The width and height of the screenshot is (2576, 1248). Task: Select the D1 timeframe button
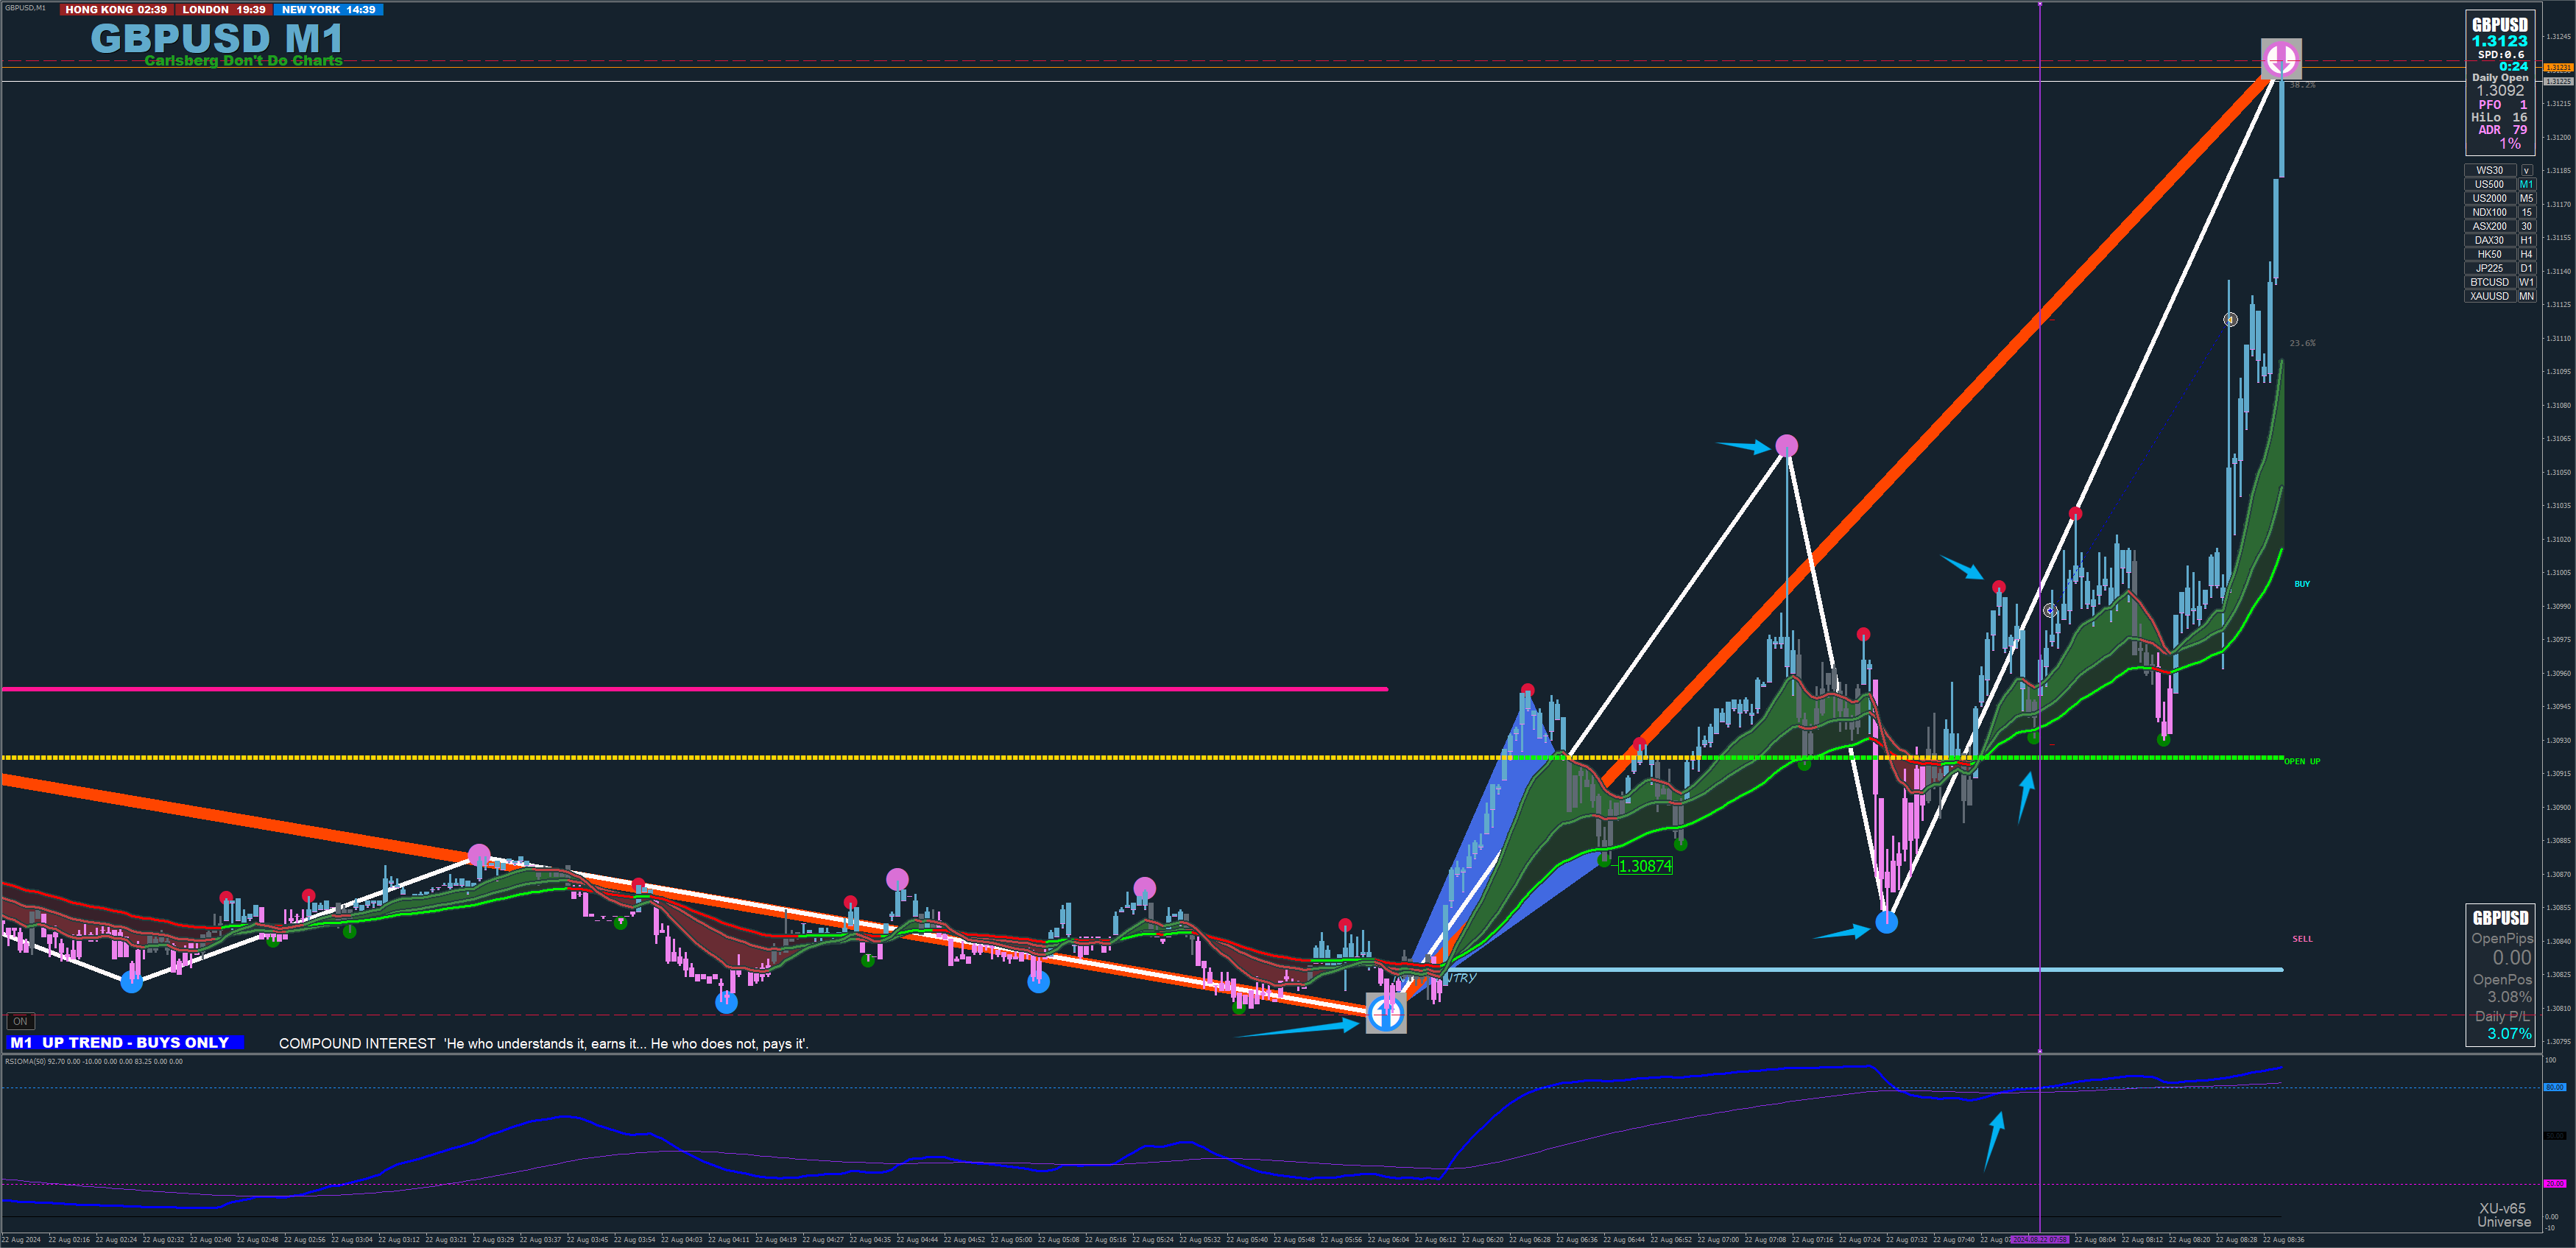pyautogui.click(x=2526, y=268)
